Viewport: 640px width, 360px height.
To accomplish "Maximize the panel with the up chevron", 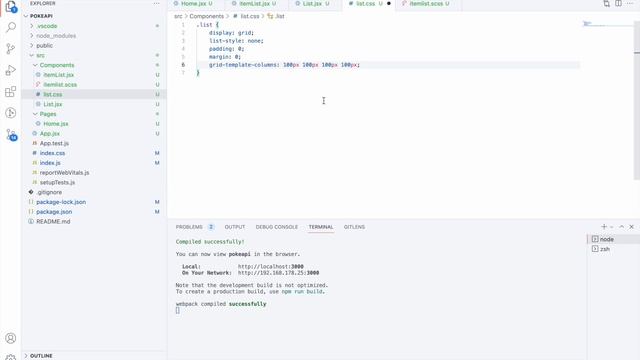I will [622, 227].
